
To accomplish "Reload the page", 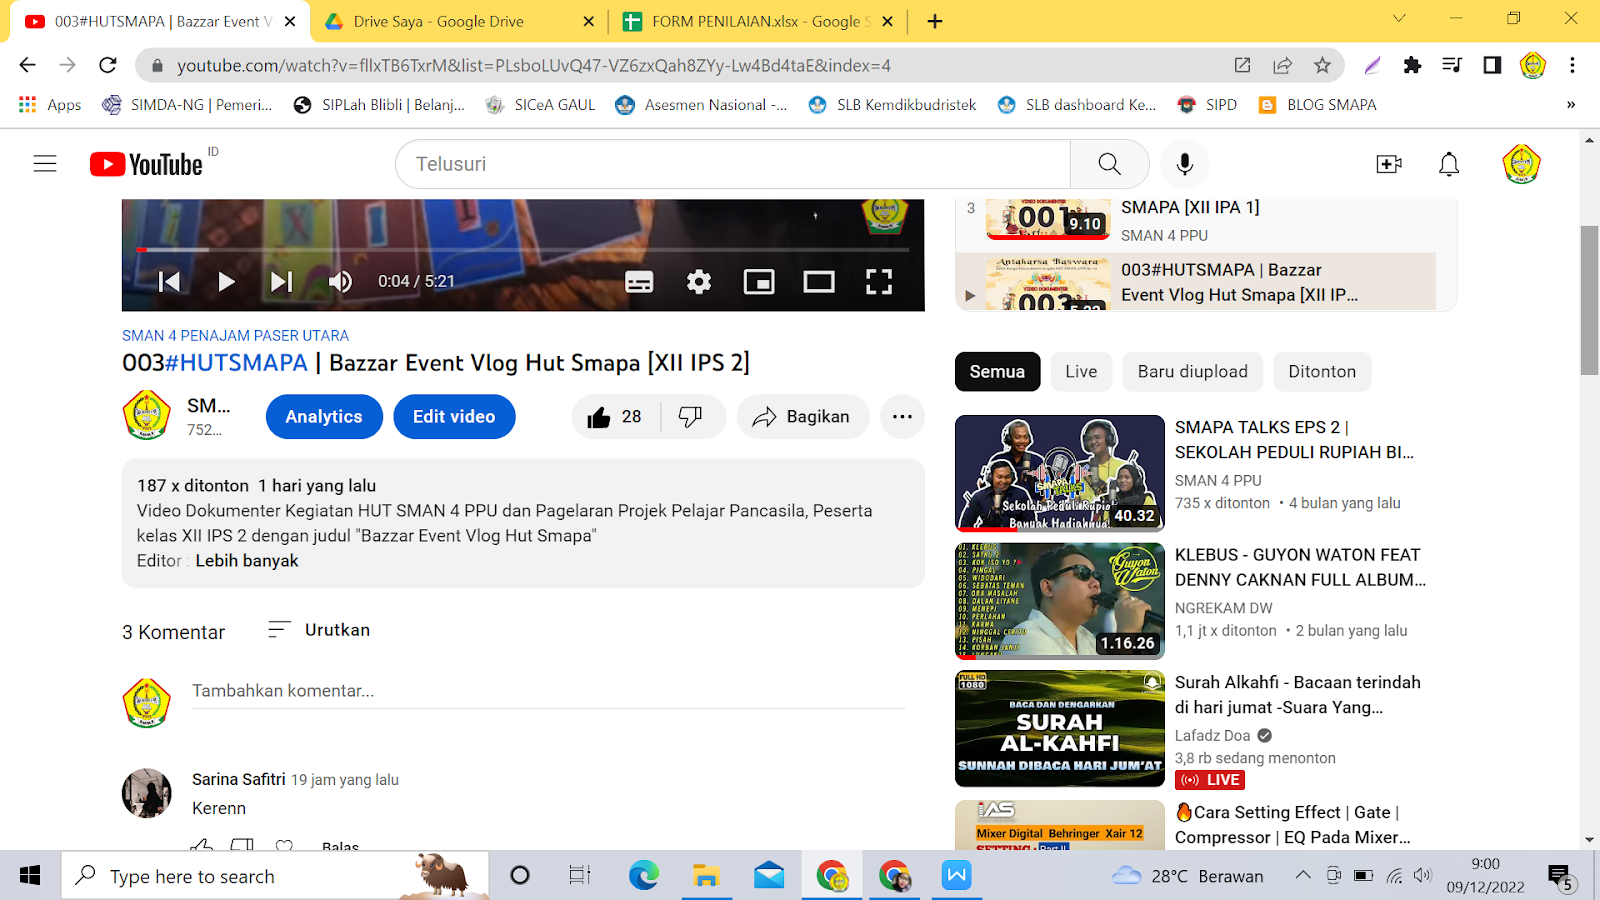I will [108, 65].
